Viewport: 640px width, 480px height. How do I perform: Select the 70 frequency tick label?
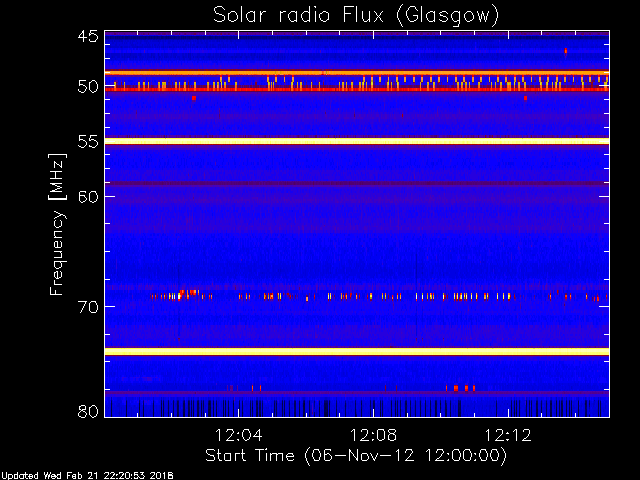pos(88,307)
